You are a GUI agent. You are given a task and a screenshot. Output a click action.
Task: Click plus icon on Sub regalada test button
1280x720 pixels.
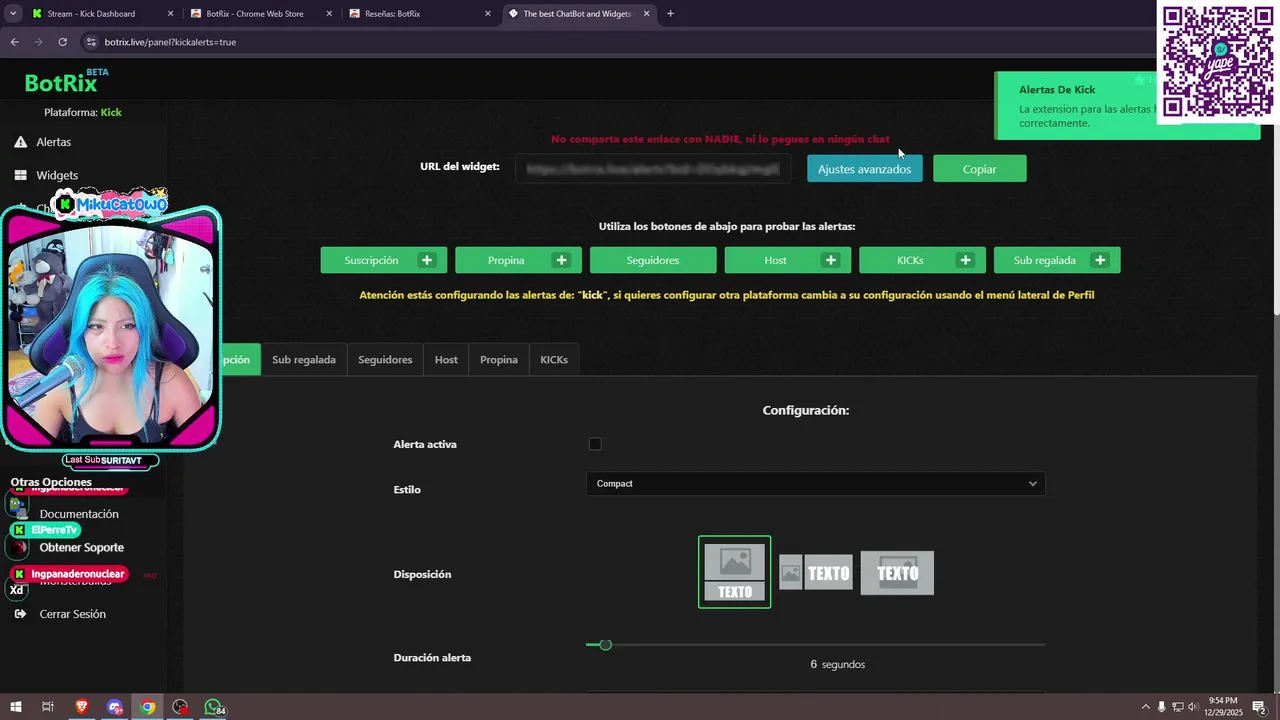(x=1100, y=260)
